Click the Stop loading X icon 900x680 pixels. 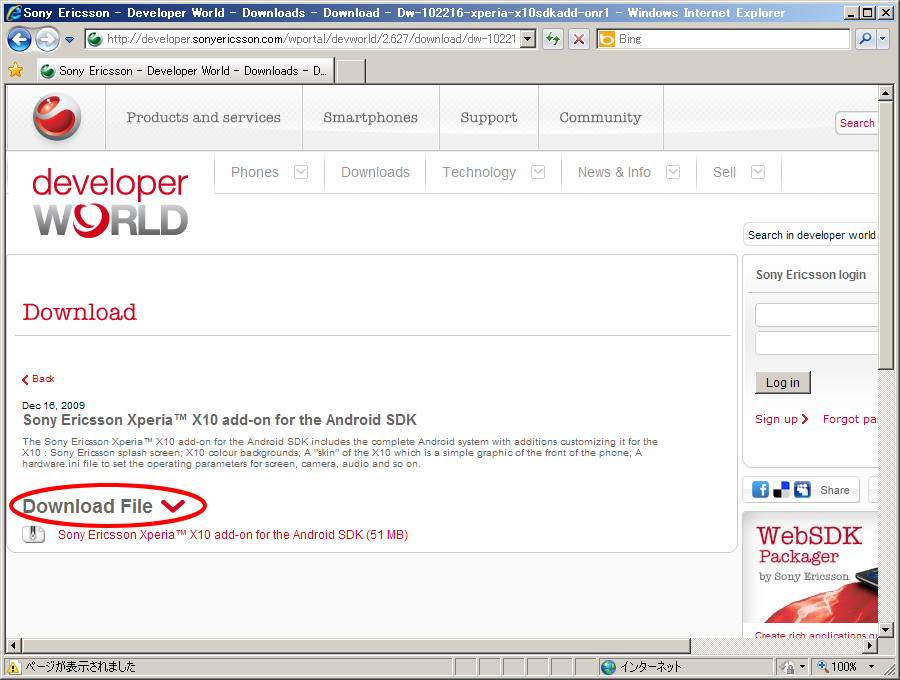pos(579,39)
